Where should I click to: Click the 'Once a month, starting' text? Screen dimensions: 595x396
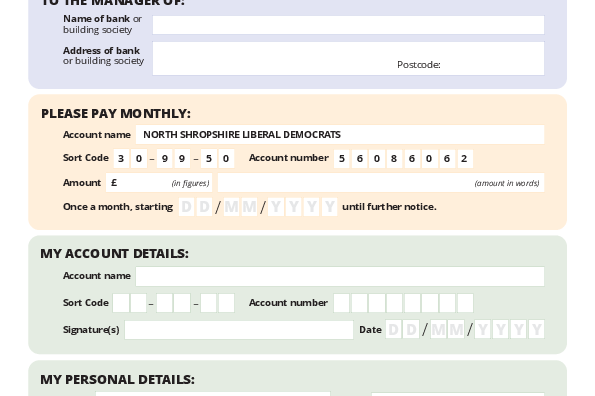click(118, 207)
